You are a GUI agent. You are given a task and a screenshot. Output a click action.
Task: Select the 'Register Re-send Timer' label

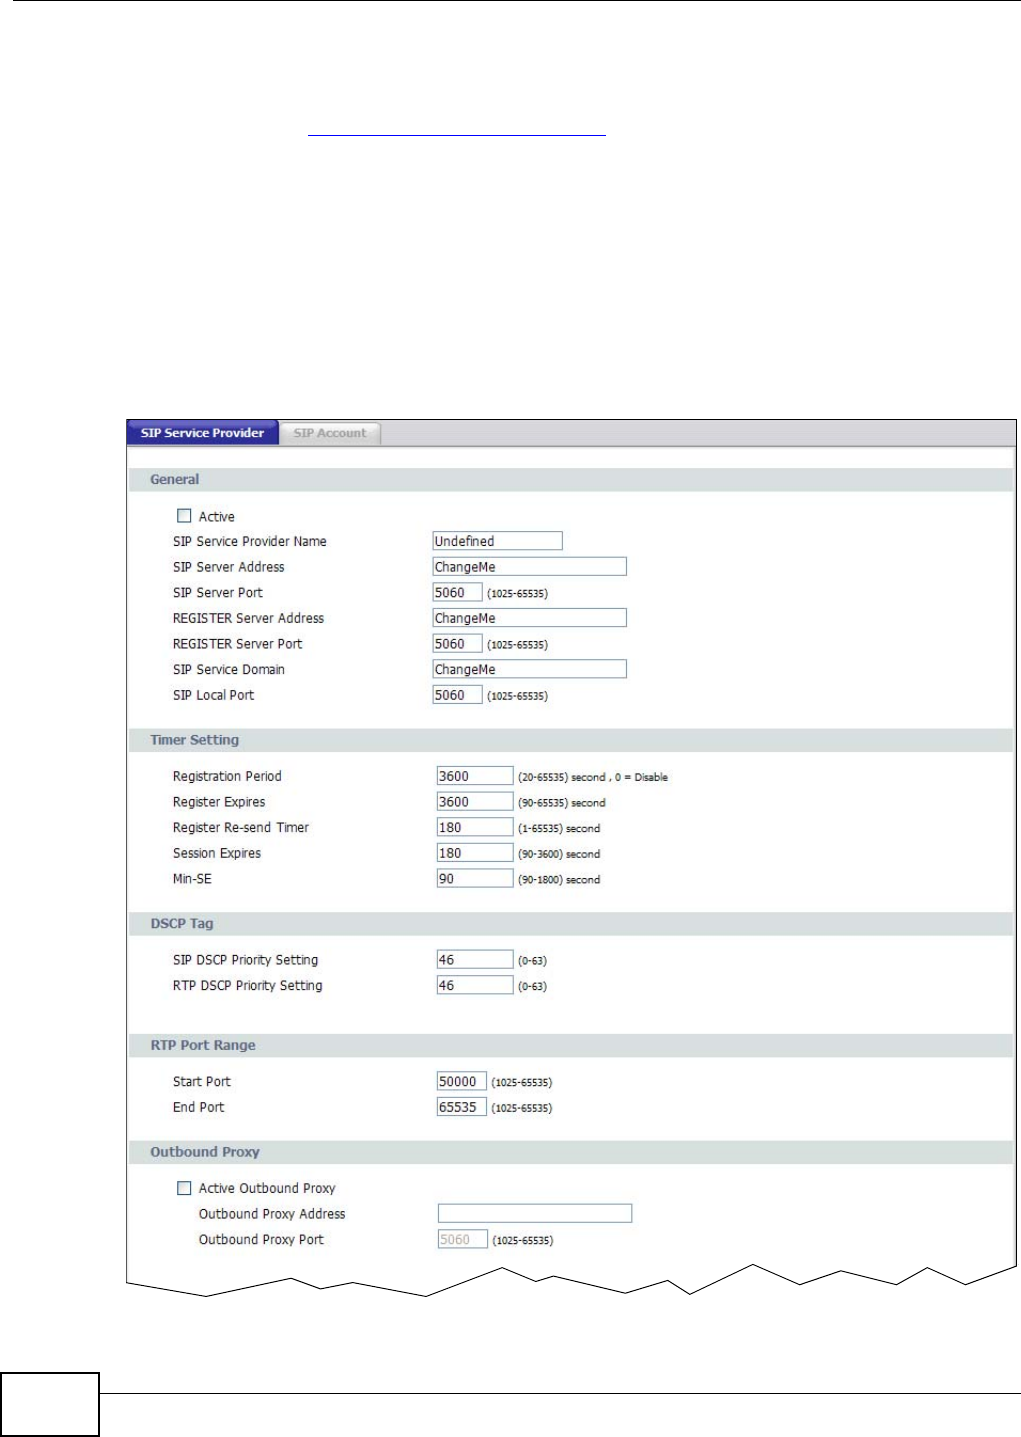tap(241, 827)
